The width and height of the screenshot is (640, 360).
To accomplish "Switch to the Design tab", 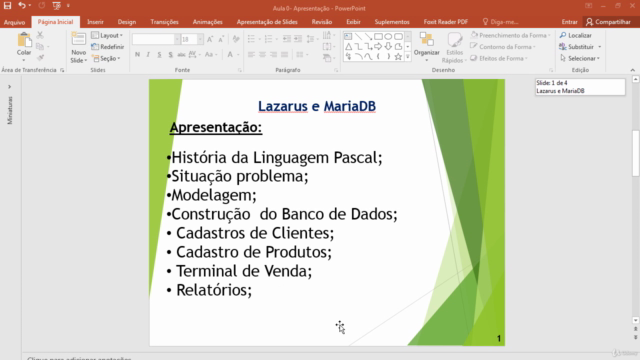I will click(127, 22).
